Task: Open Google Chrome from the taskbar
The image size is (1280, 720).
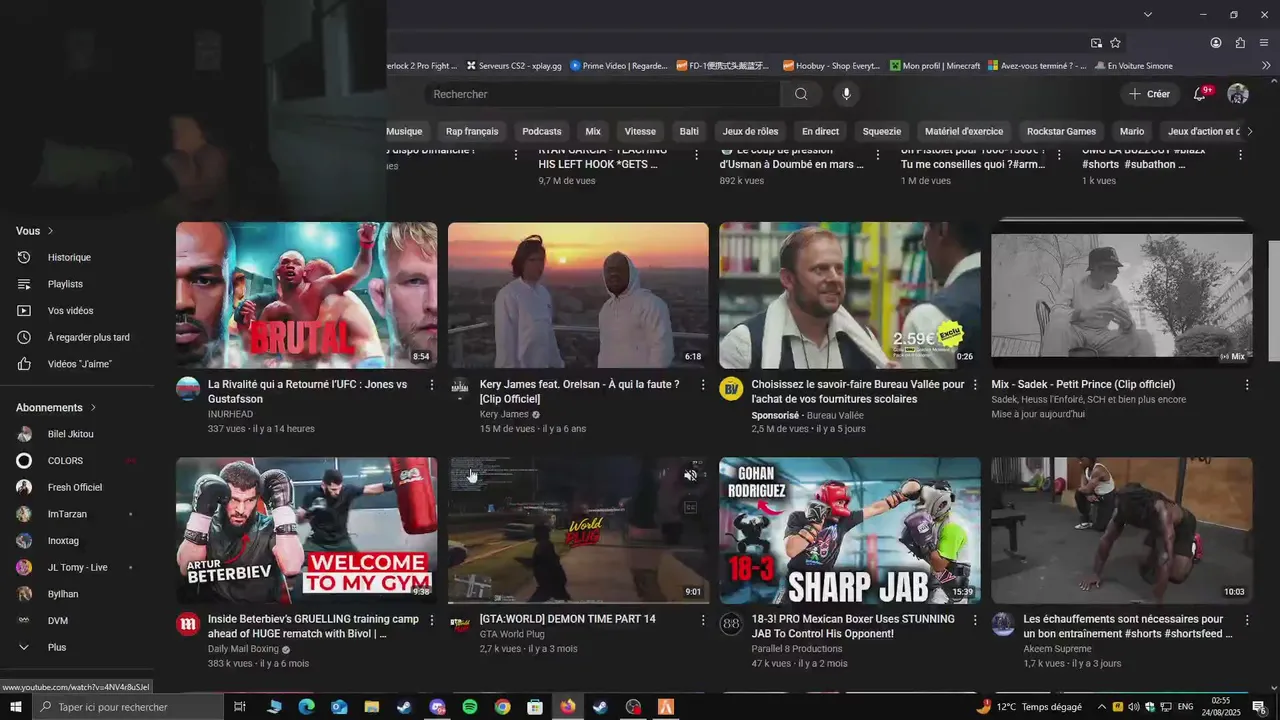Action: tap(502, 707)
